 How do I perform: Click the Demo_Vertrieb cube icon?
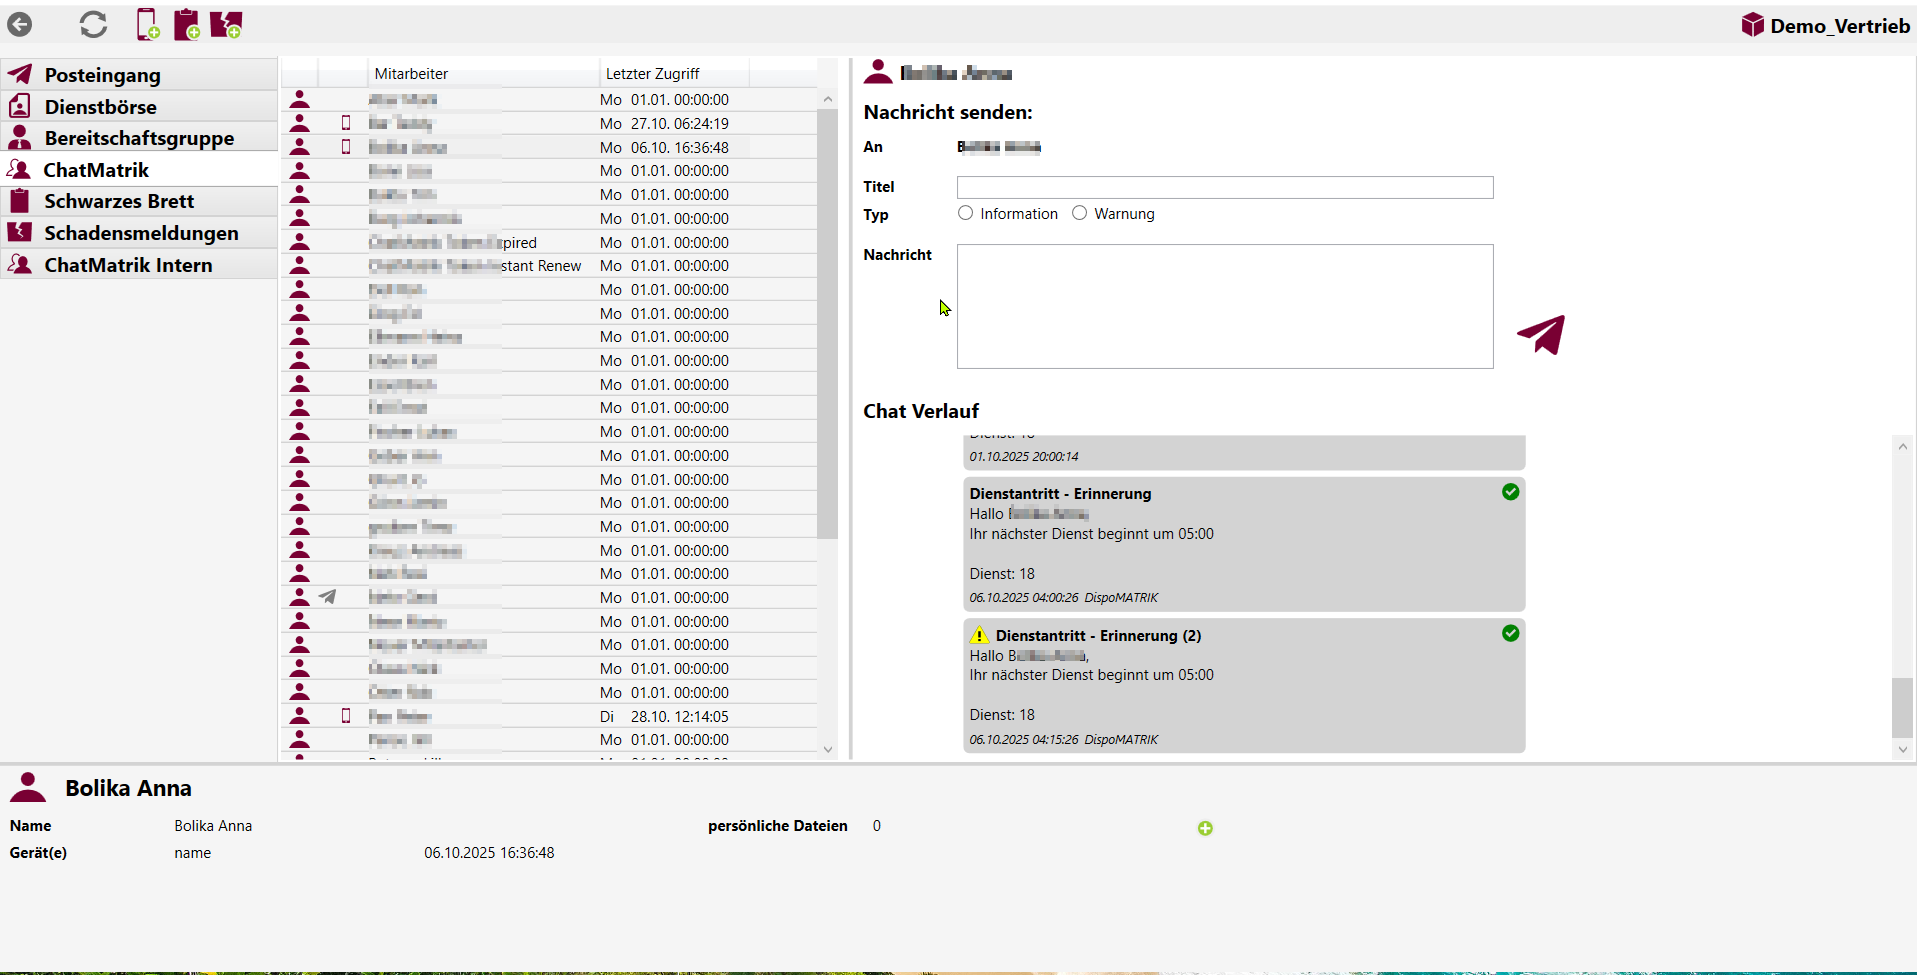[x=1752, y=25]
